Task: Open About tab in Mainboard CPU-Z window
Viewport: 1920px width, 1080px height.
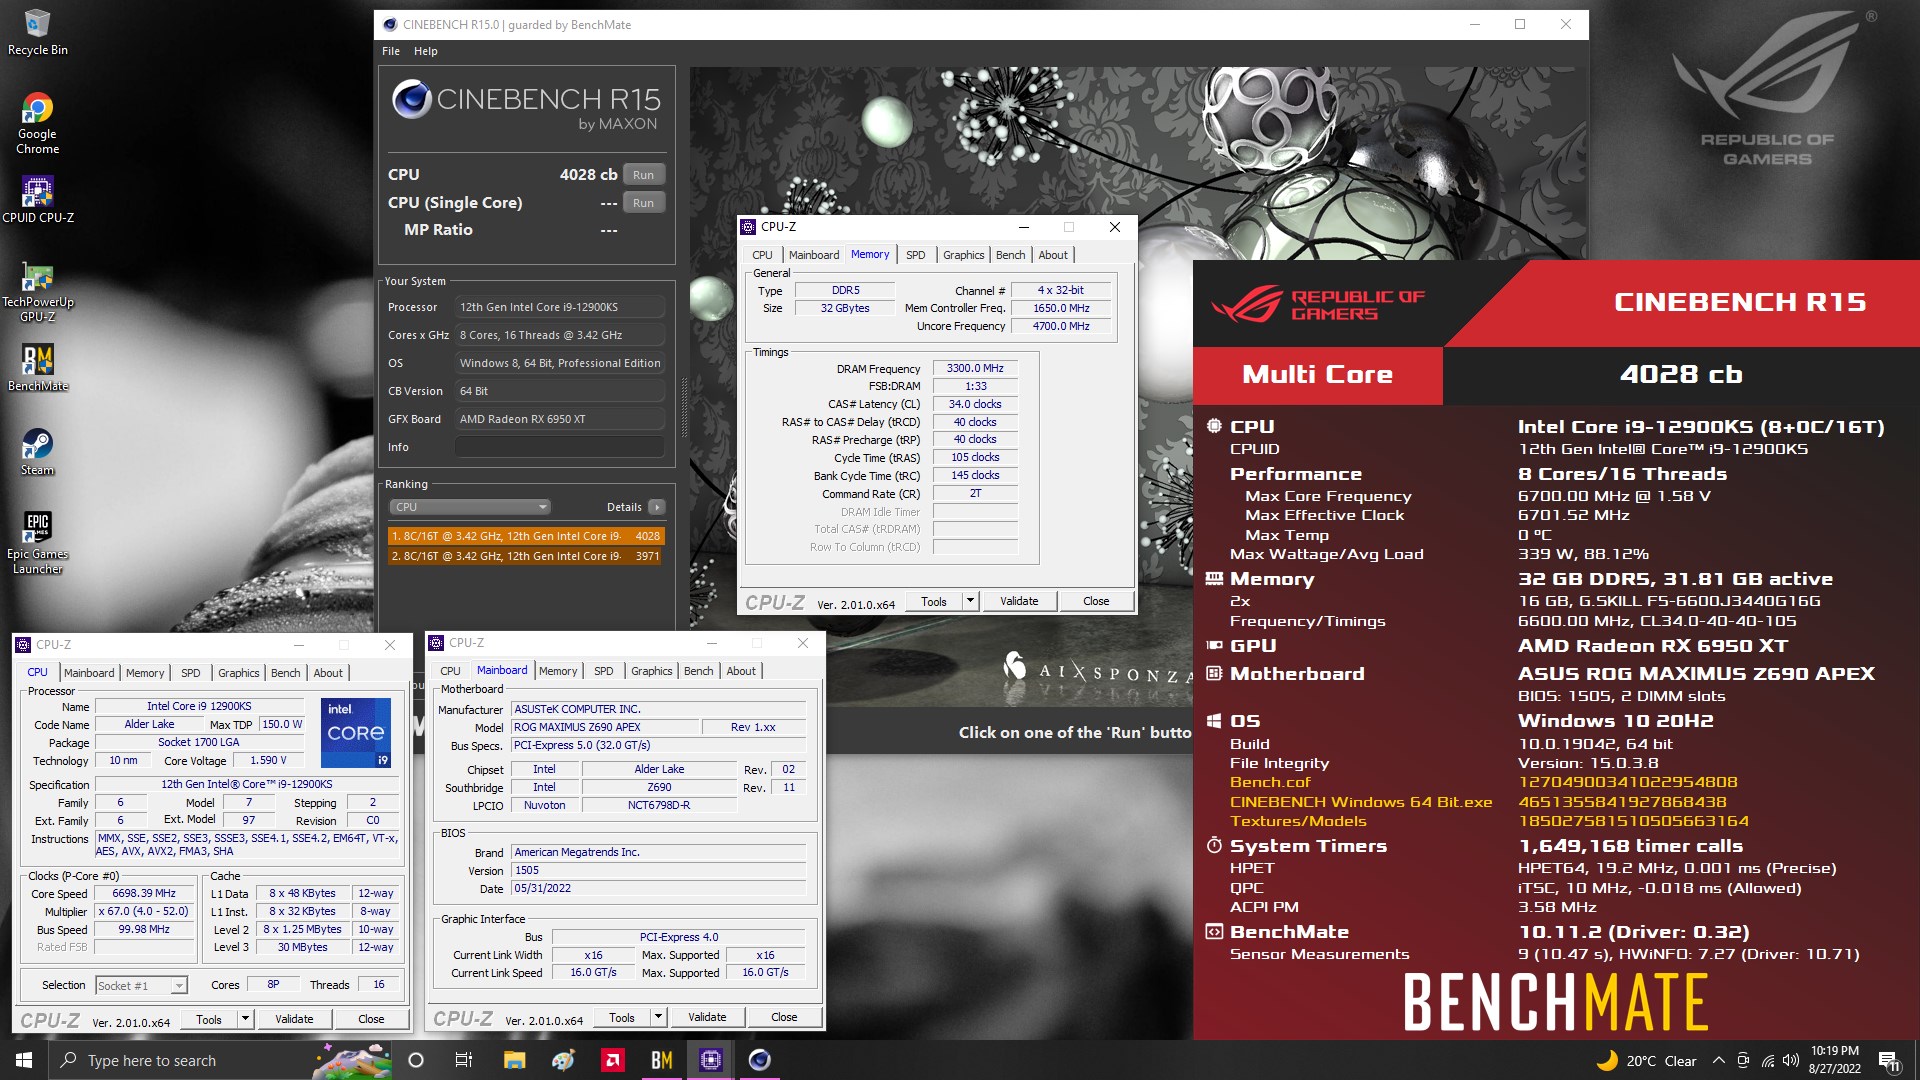Action: click(x=741, y=671)
